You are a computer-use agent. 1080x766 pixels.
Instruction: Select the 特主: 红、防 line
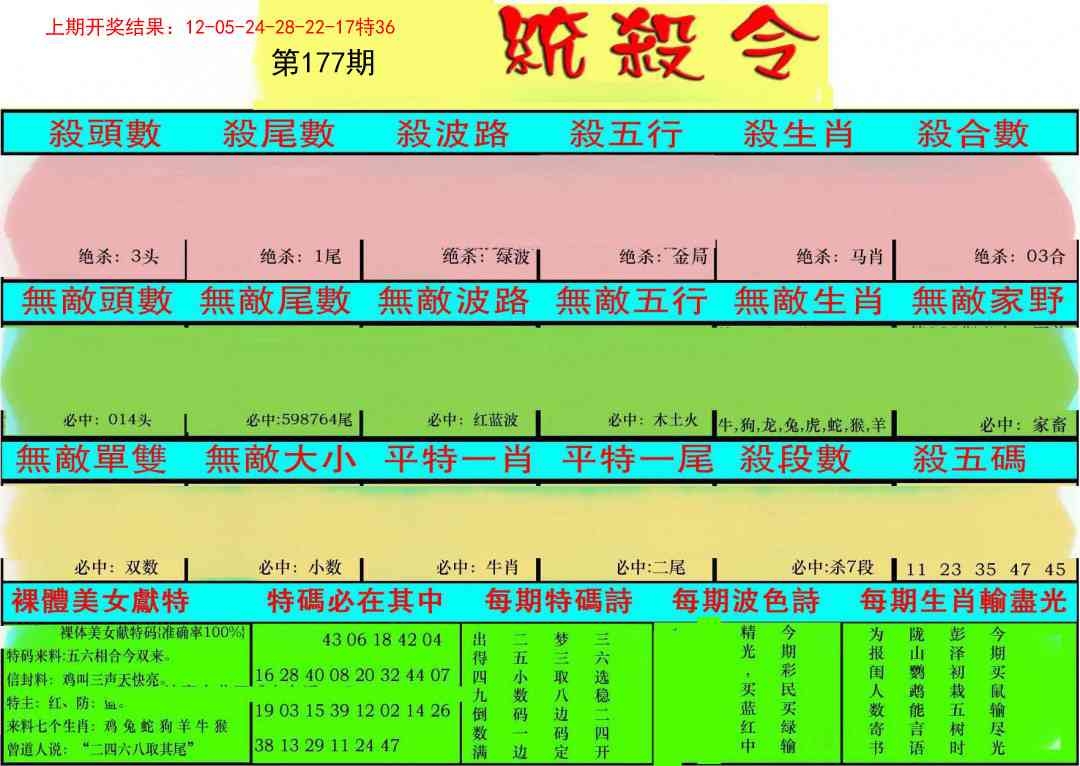click(x=65, y=704)
